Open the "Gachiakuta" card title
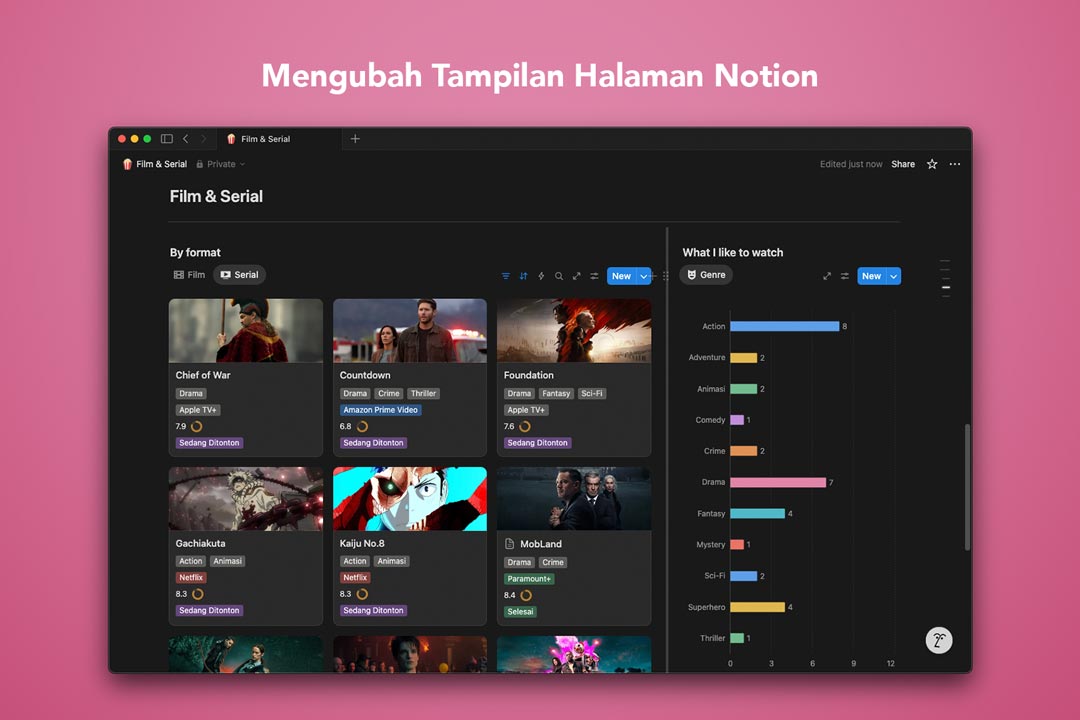 [x=200, y=543]
